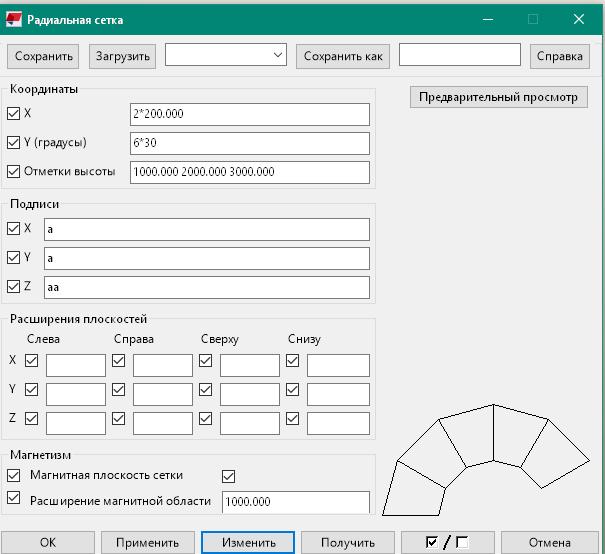
Task: Uncheck the X row Слева checkbox
Action: 32,361
